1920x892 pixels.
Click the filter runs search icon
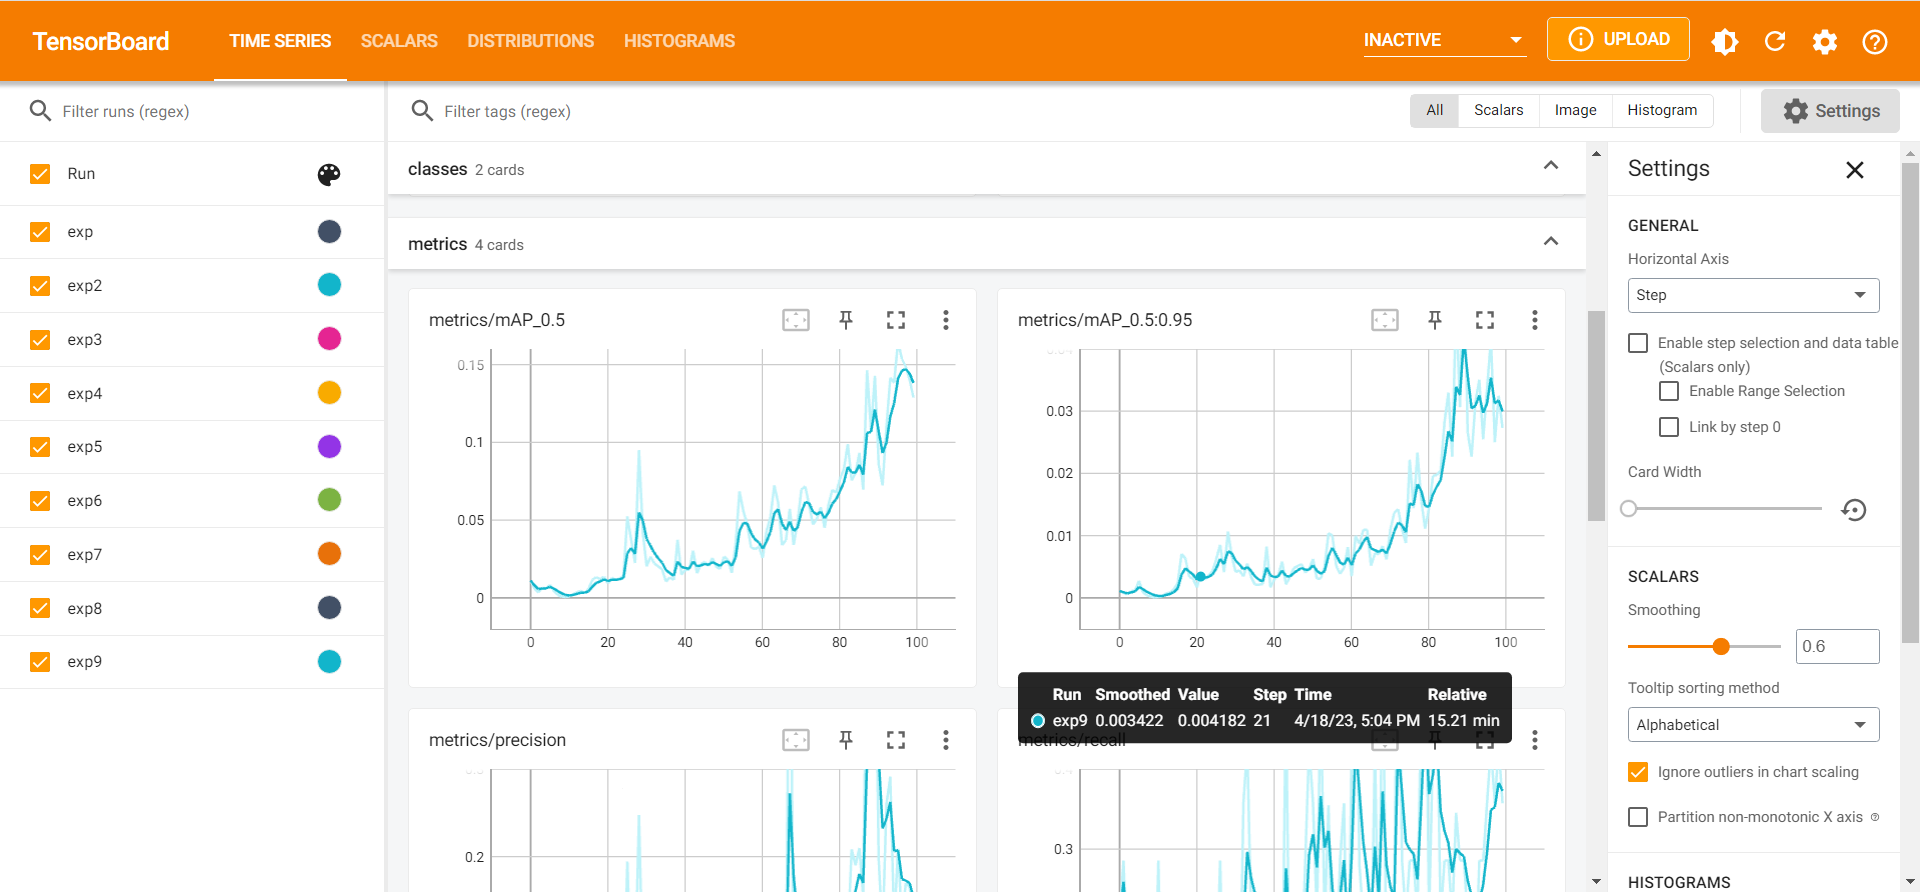coord(40,111)
